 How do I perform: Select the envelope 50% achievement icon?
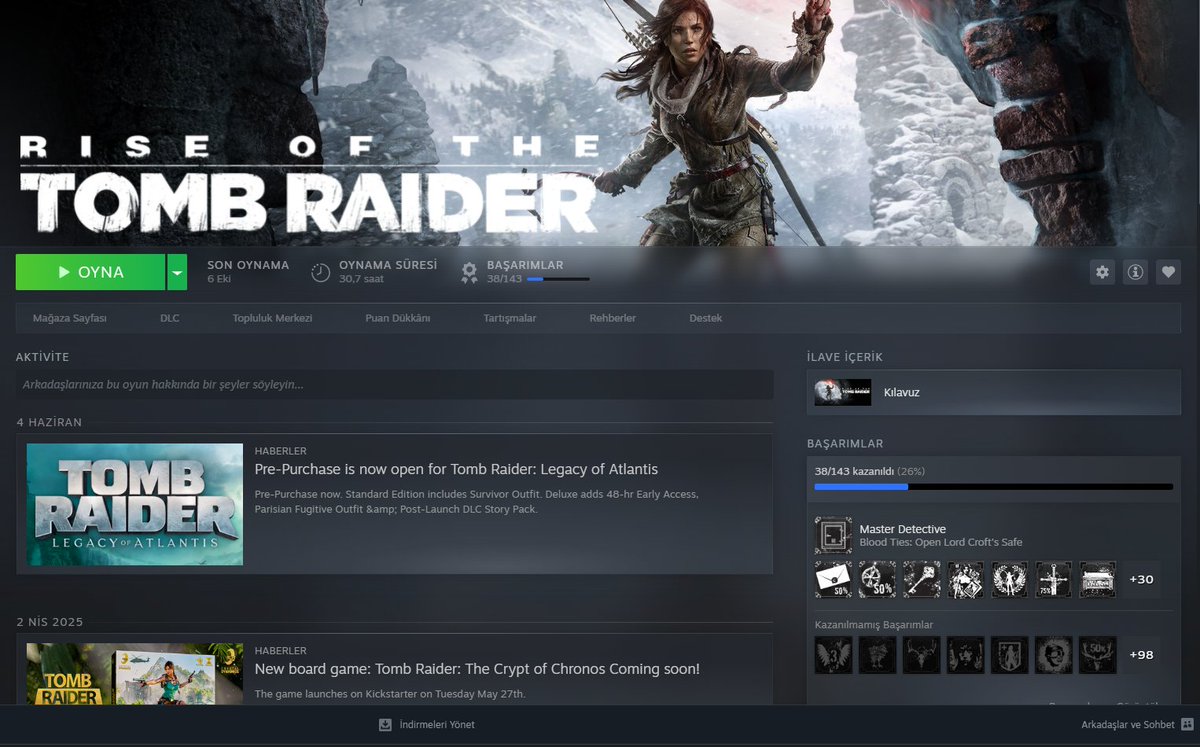tap(833, 579)
